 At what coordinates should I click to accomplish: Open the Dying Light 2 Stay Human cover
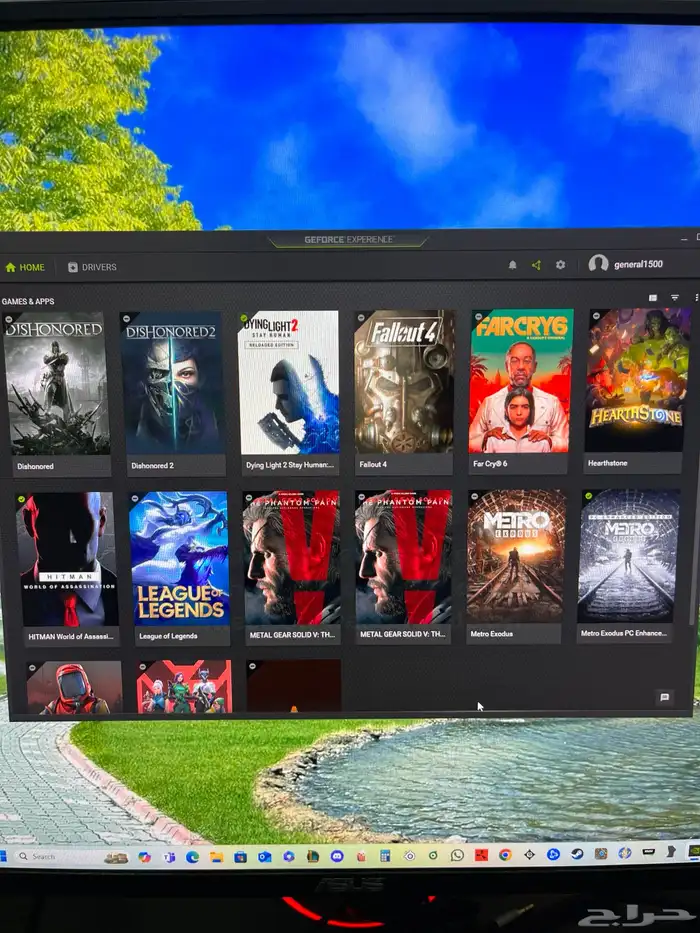pyautogui.click(x=289, y=382)
